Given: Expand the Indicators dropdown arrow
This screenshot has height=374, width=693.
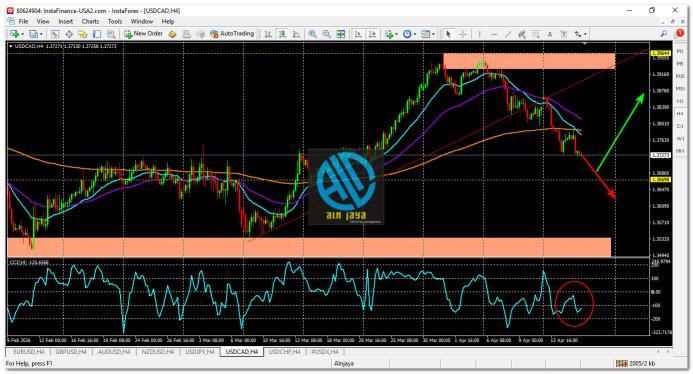Looking at the screenshot, I should click(x=396, y=34).
